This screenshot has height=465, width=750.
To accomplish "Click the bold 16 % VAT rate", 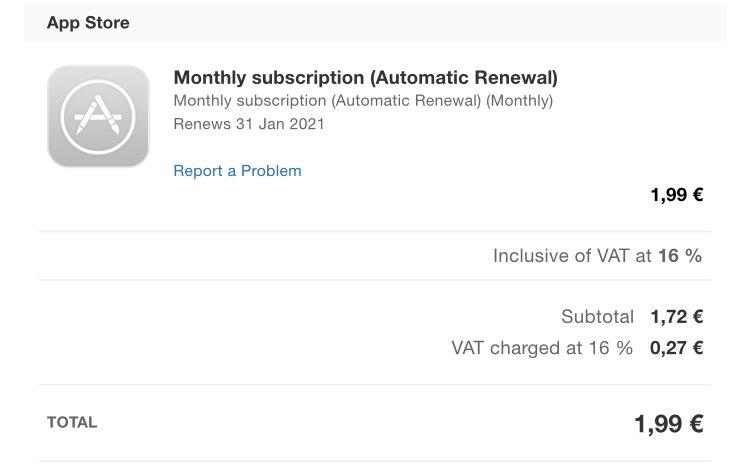I will coord(680,255).
